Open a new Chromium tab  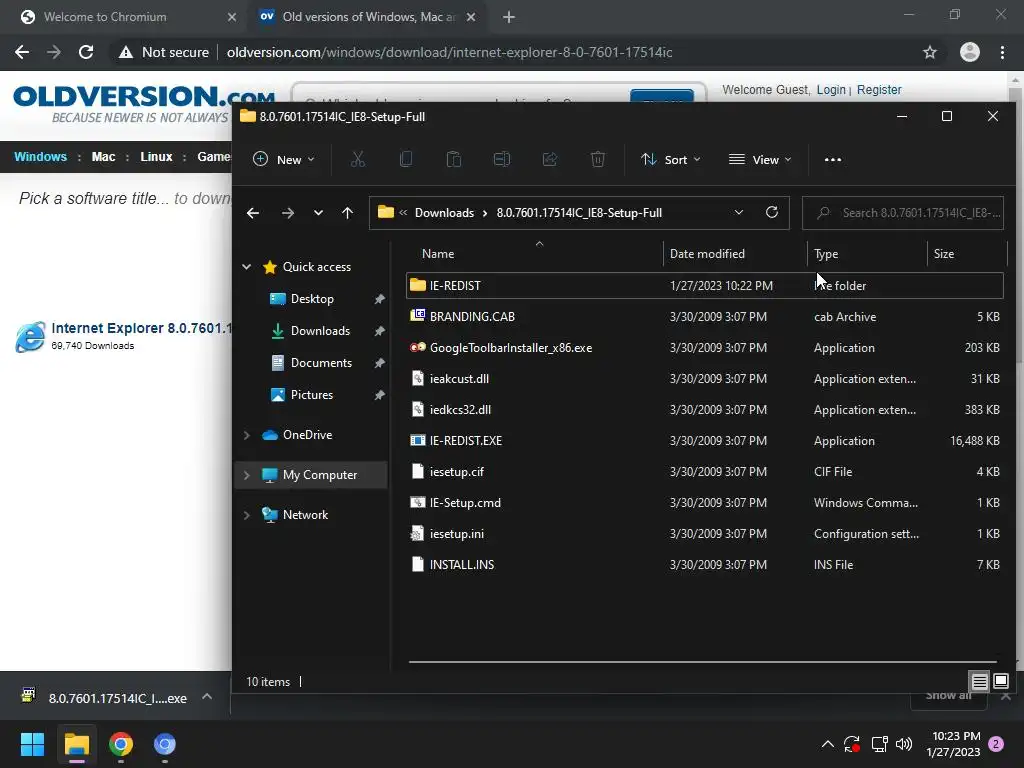point(509,17)
